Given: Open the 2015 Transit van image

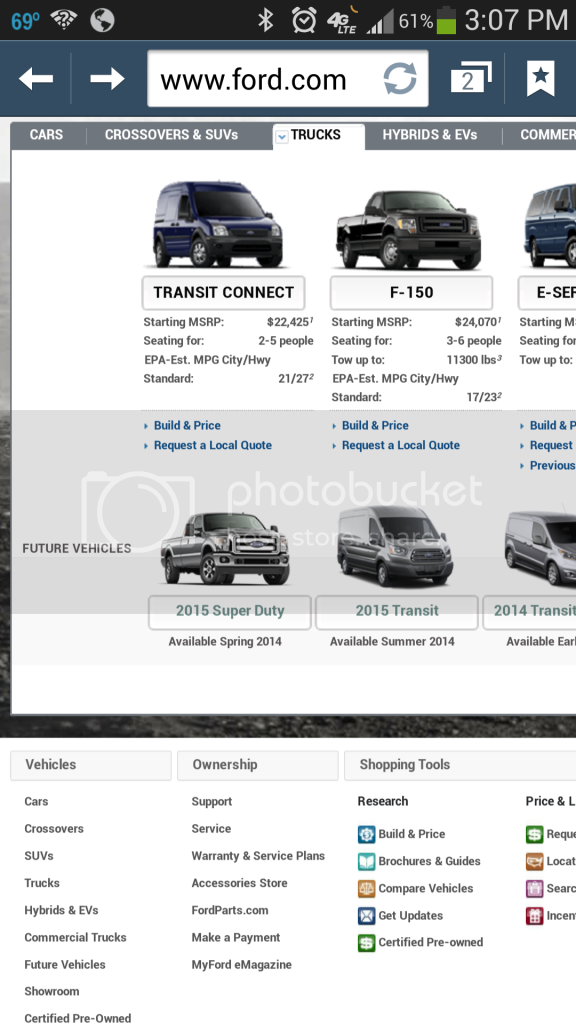Looking at the screenshot, I should click(396, 547).
